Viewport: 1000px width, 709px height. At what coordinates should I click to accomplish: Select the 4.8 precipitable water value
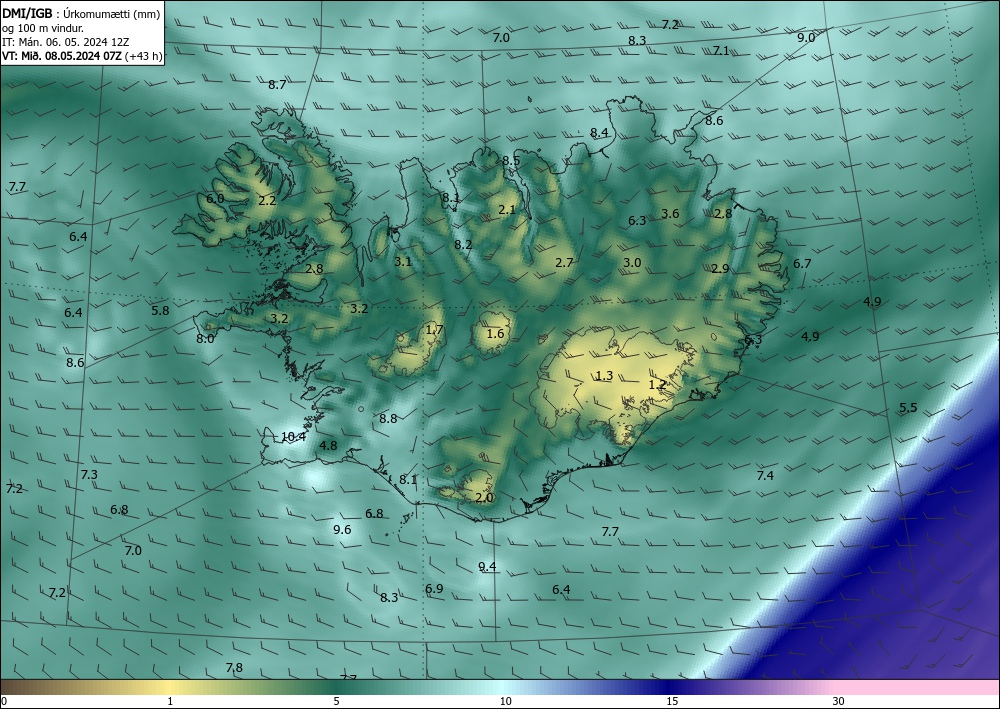coord(328,446)
